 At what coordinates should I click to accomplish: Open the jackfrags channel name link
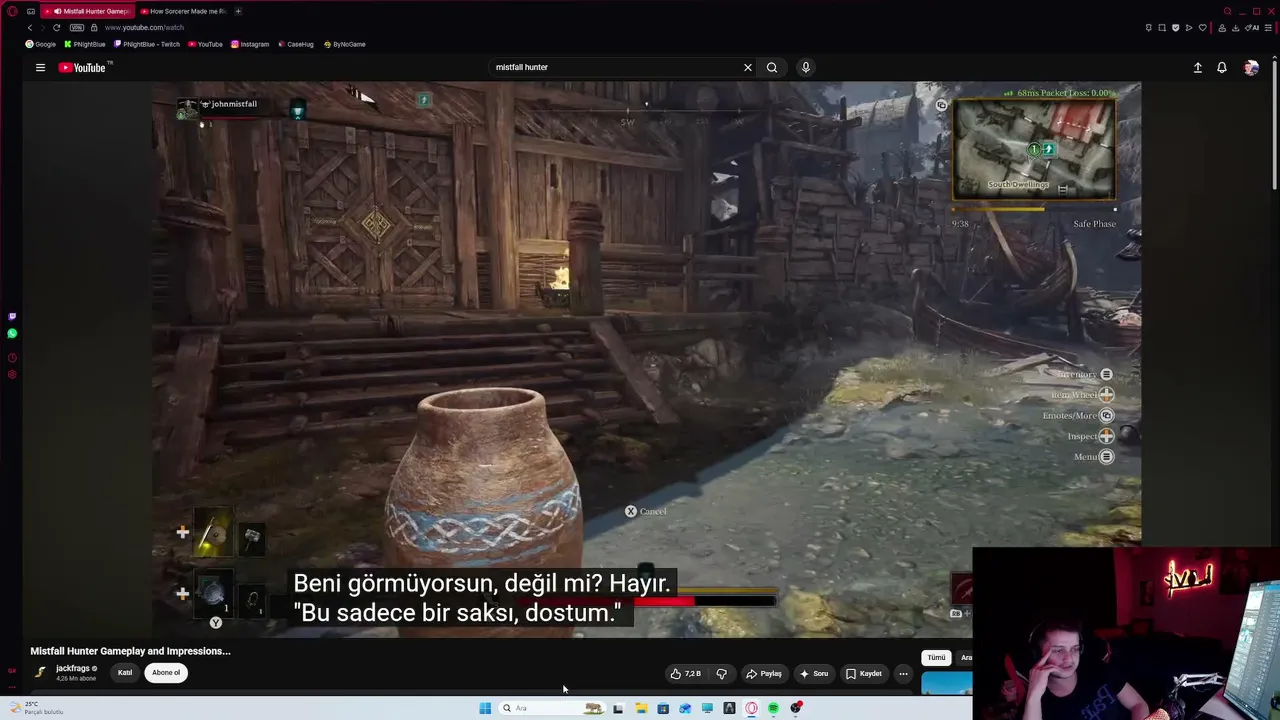(73, 668)
